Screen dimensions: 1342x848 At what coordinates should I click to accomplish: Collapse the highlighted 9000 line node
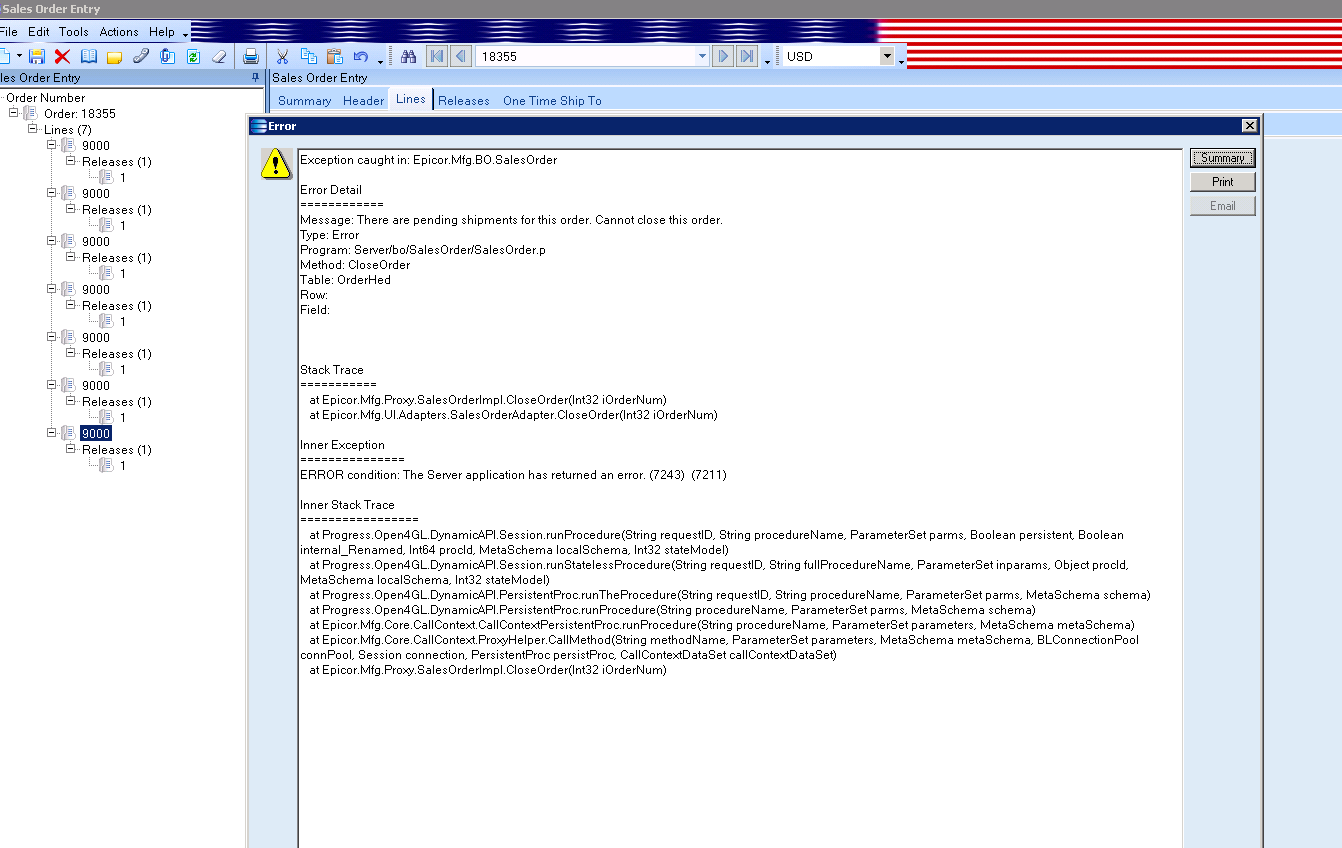point(52,433)
